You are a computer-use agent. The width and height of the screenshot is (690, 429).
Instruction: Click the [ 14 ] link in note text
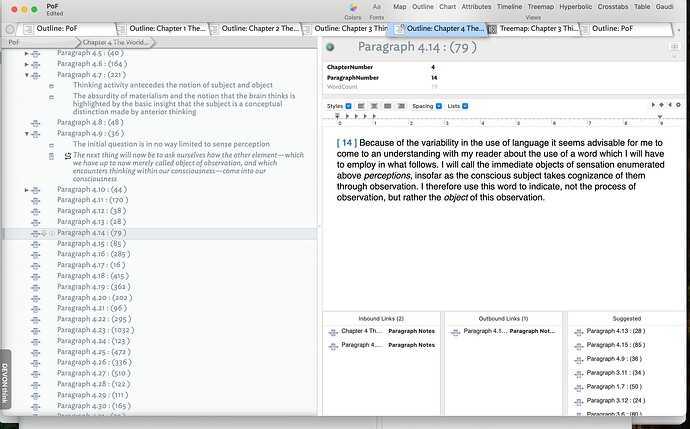coord(347,143)
